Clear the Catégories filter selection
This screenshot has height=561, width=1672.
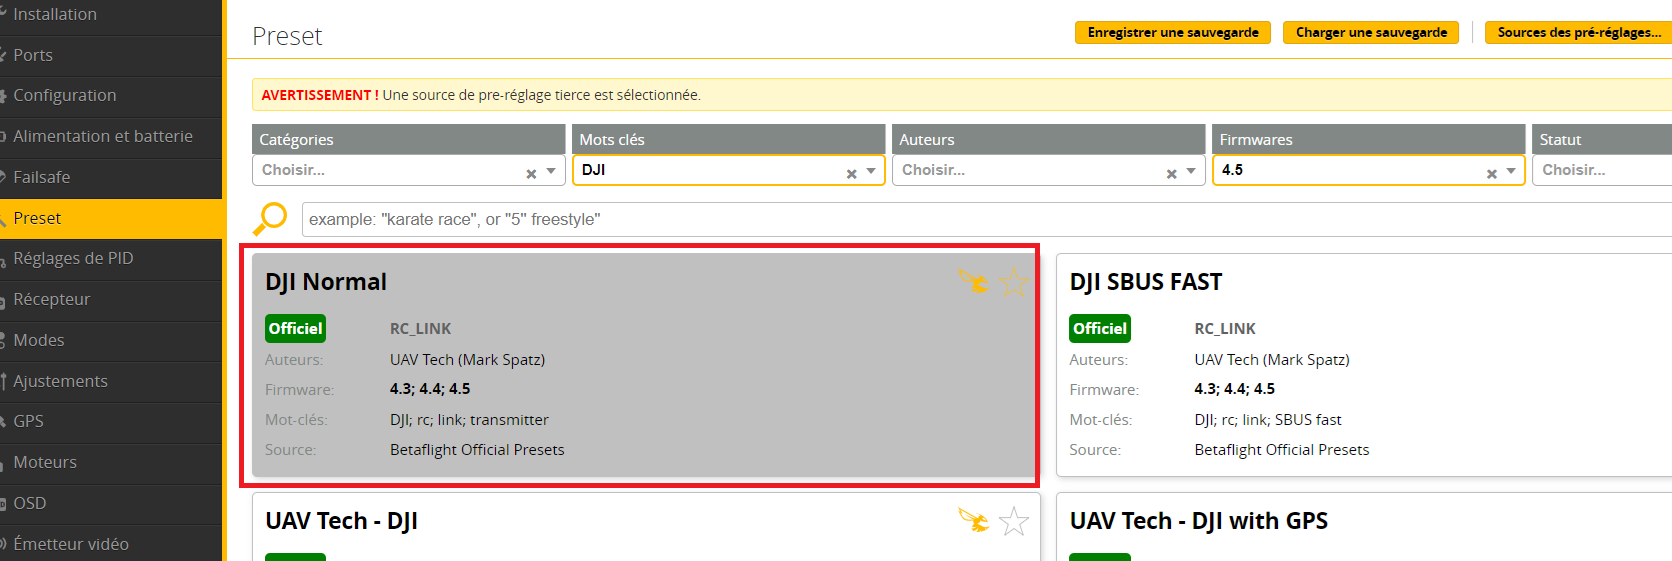tap(531, 173)
